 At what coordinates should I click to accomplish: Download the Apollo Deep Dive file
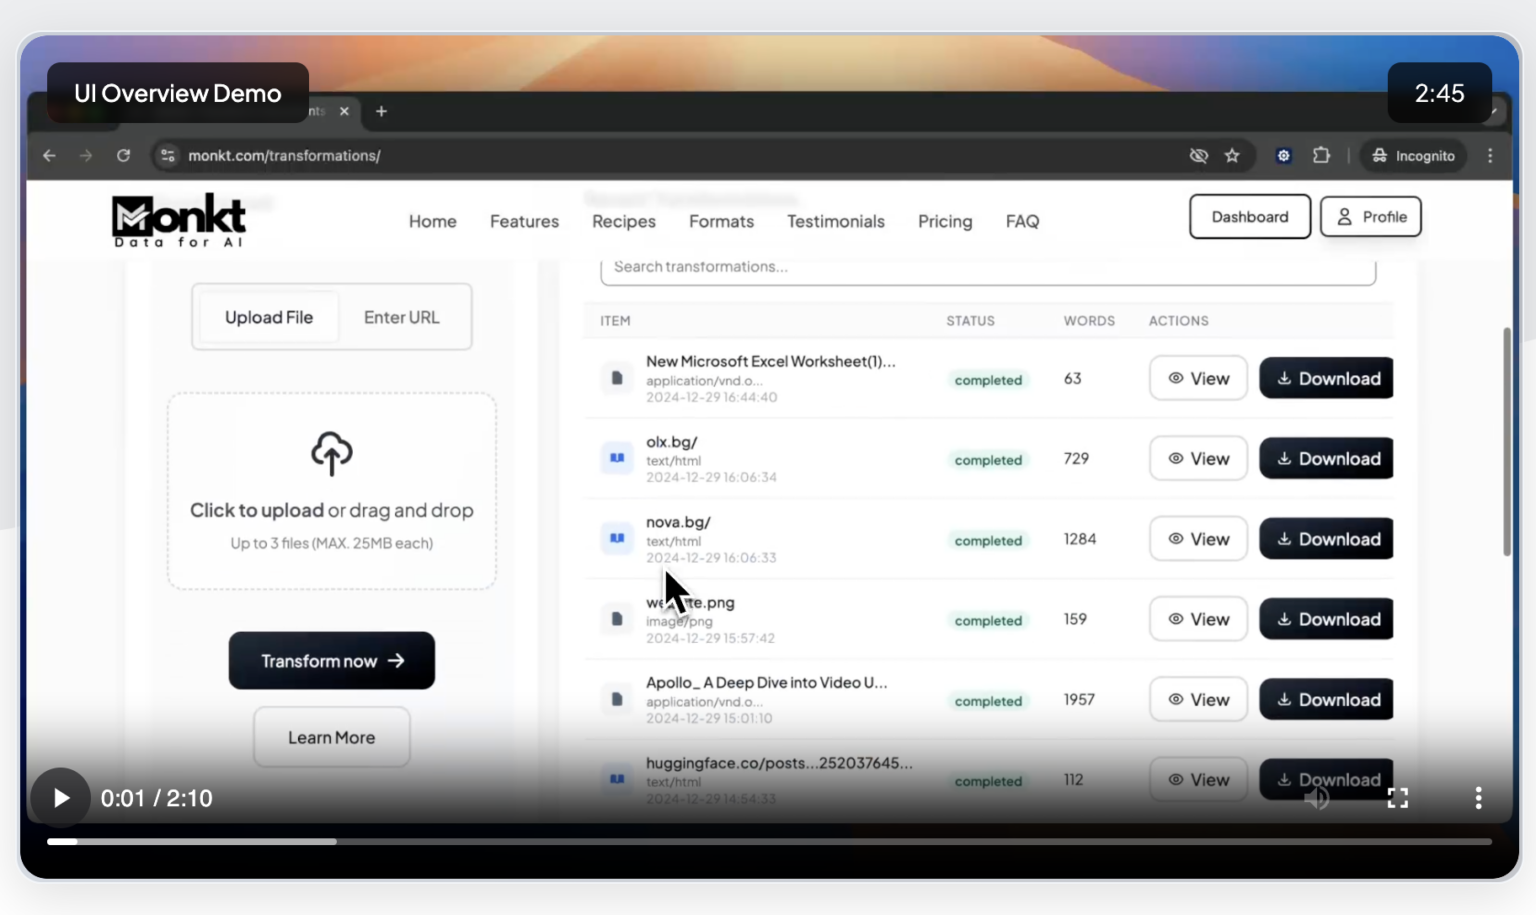[x=1326, y=699]
